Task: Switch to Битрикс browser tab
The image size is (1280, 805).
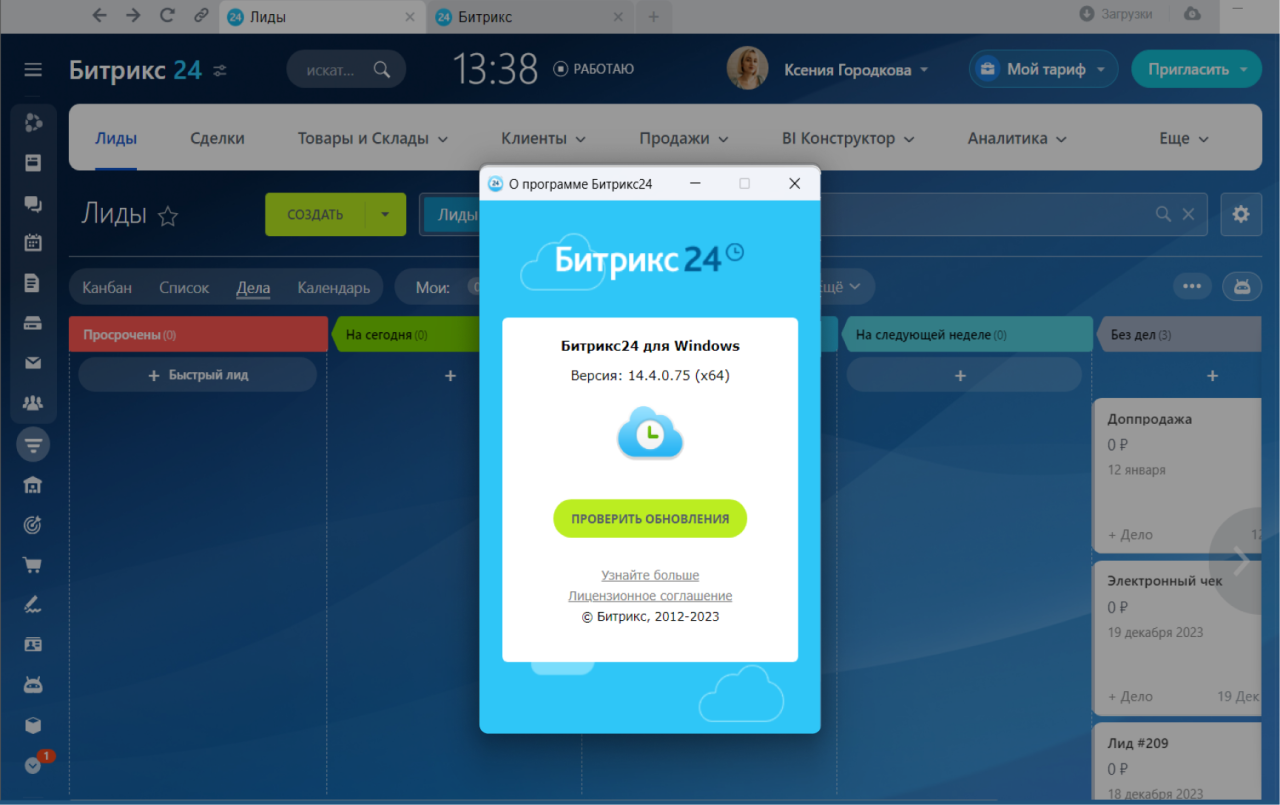Action: 530,17
